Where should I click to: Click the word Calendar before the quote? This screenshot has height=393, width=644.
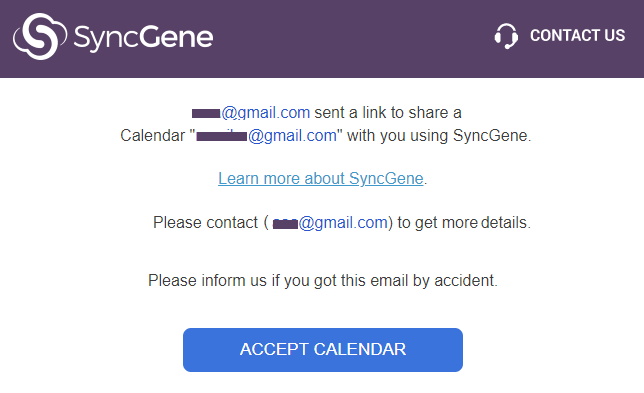pyautogui.click(x=153, y=136)
